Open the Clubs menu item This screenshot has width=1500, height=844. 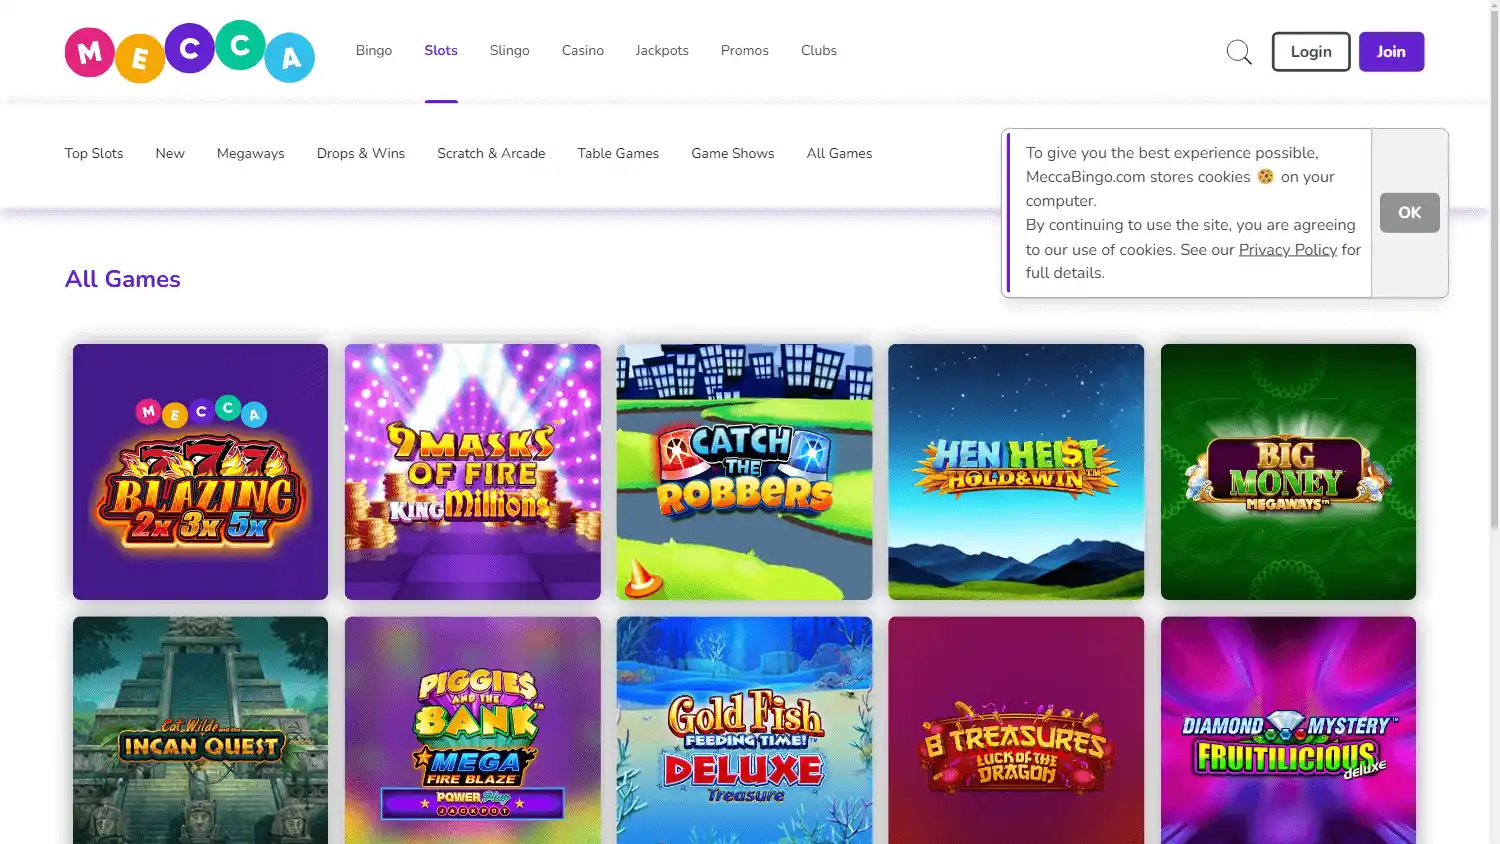(x=819, y=50)
